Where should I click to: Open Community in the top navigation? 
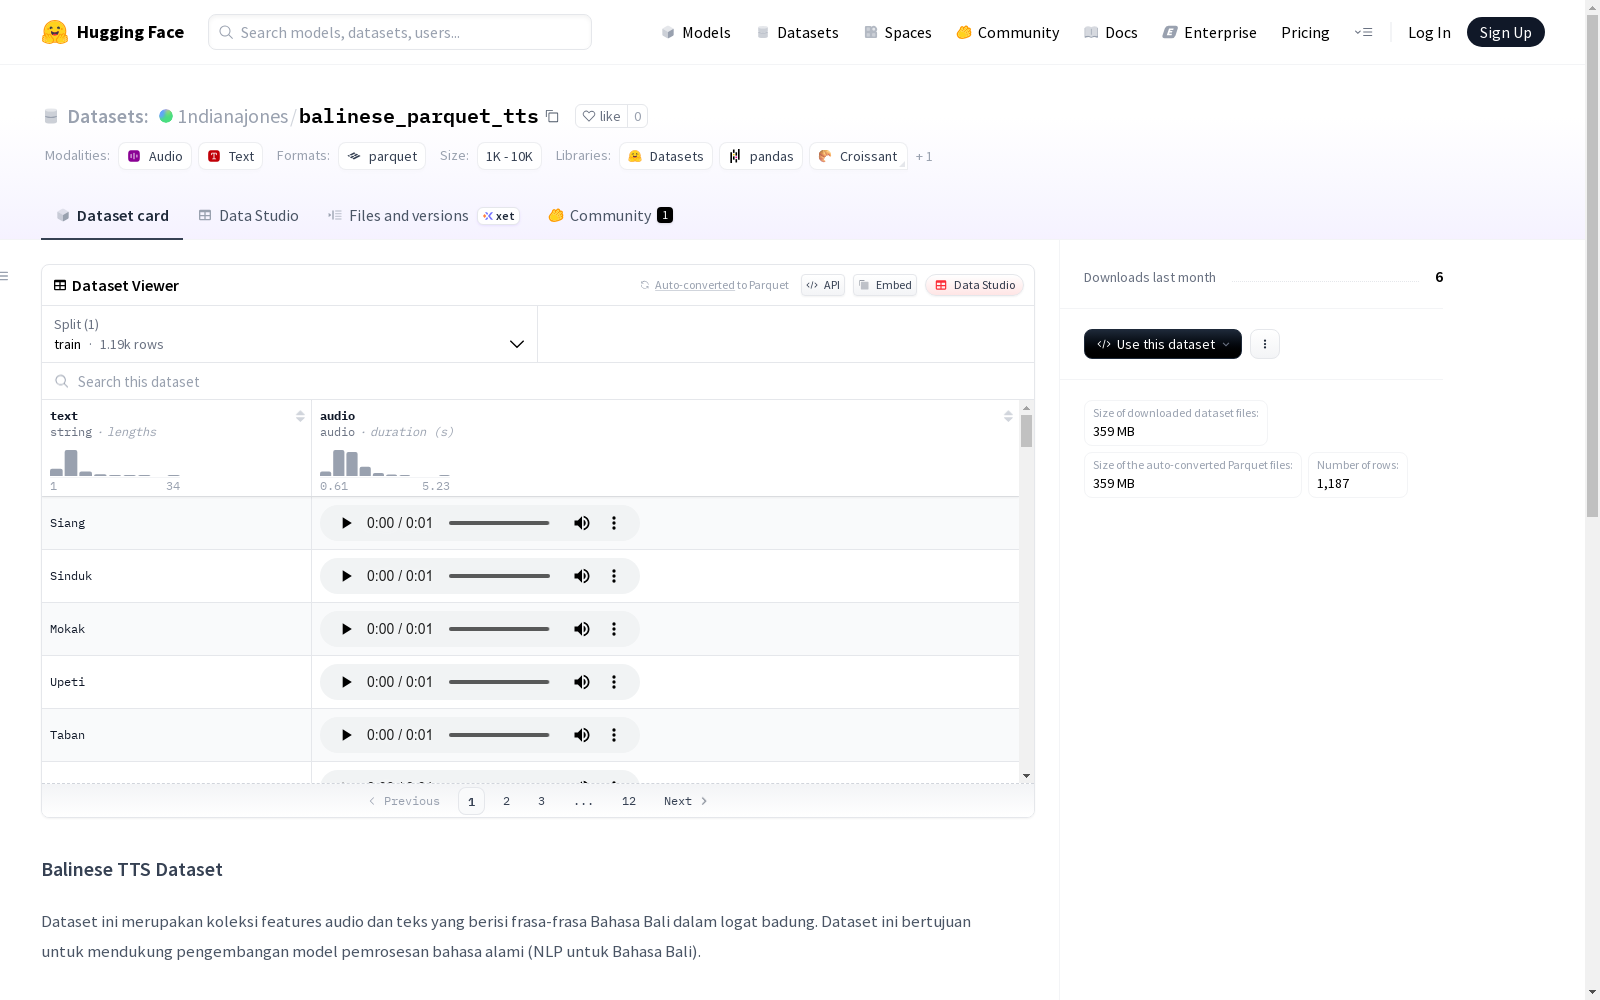click(x=1008, y=32)
